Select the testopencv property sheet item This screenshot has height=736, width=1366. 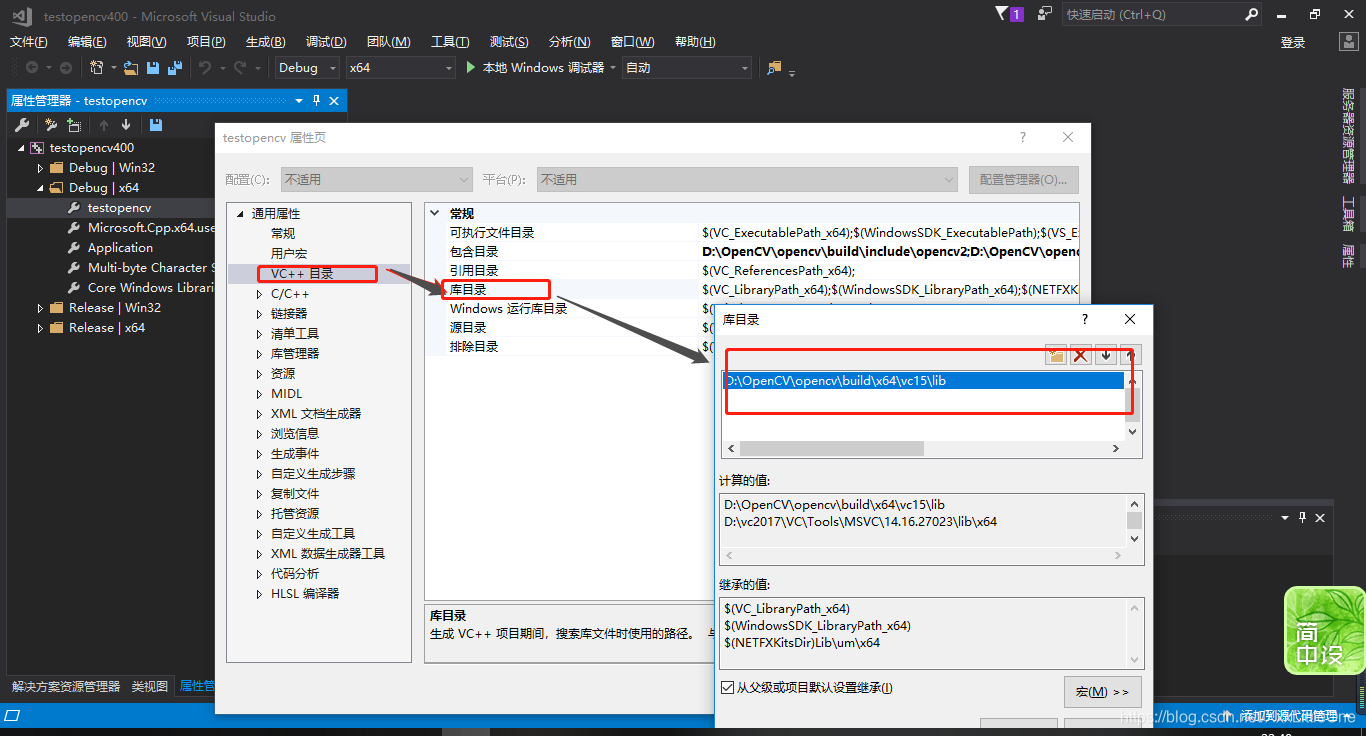[x=119, y=208]
